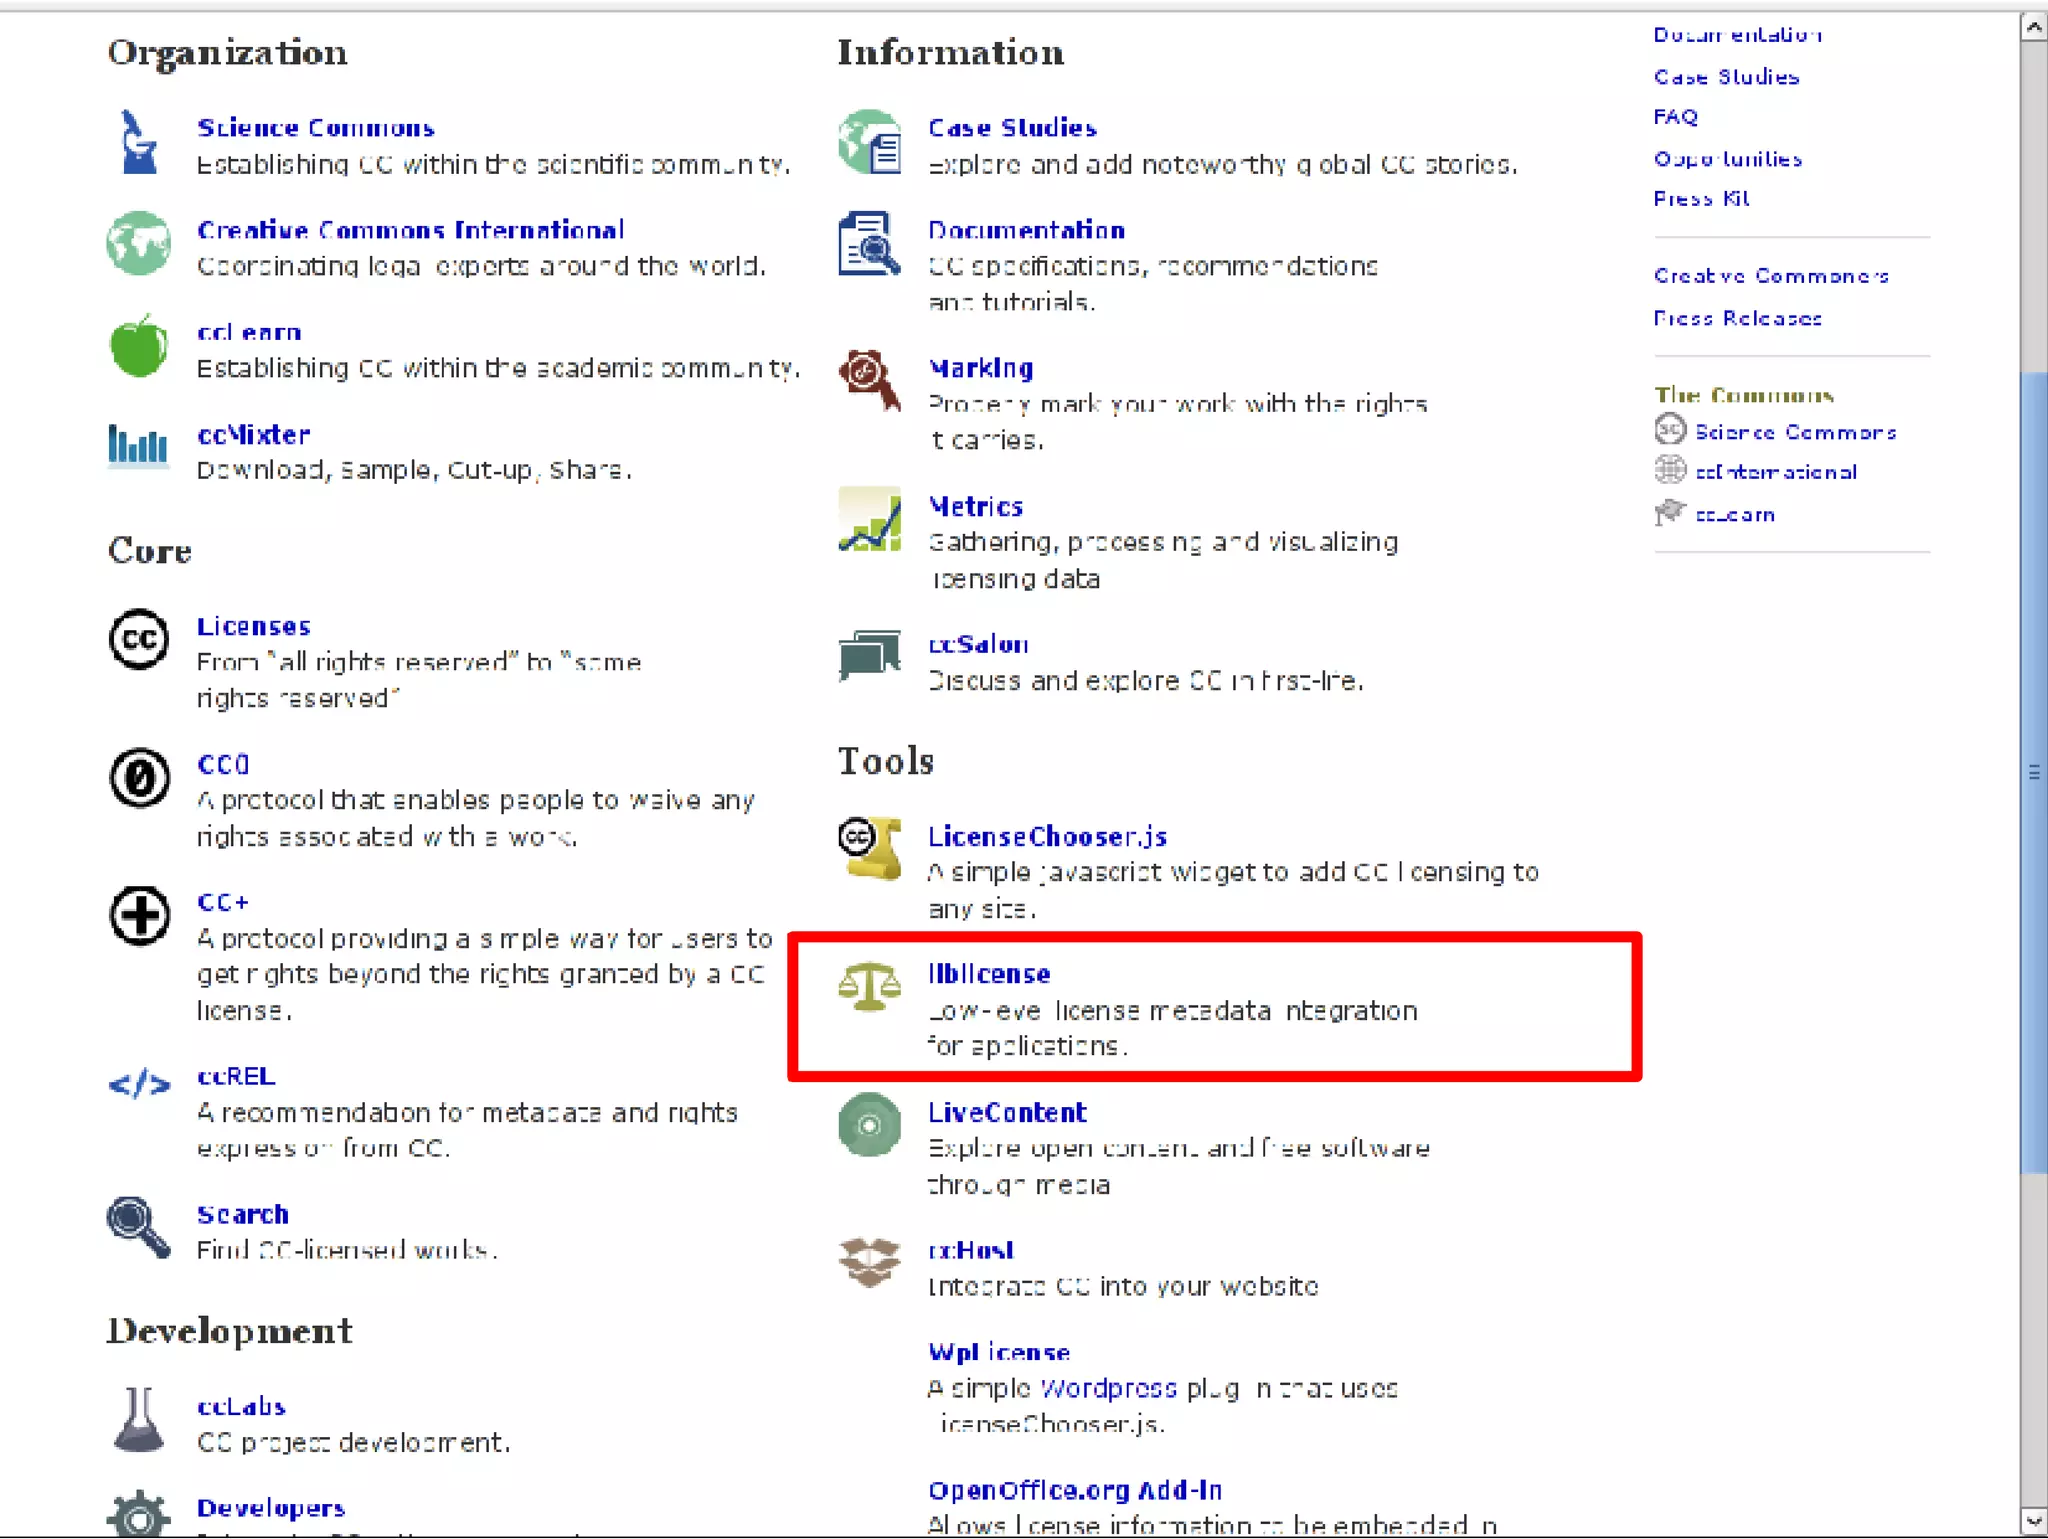The width and height of the screenshot is (2048, 1539).
Task: Open Press Kit in the sidebar
Action: point(1701,198)
